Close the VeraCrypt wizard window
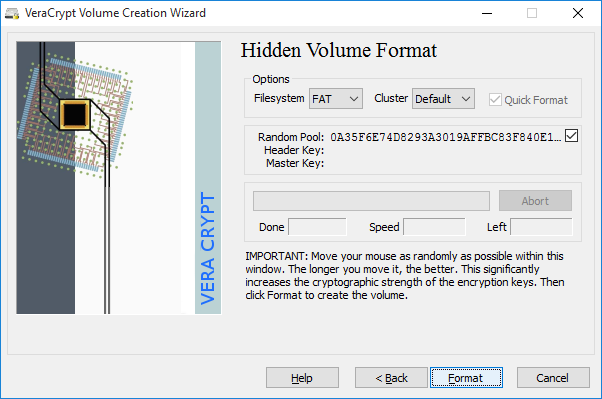Viewport: 602px width, 399px height. pos(577,13)
